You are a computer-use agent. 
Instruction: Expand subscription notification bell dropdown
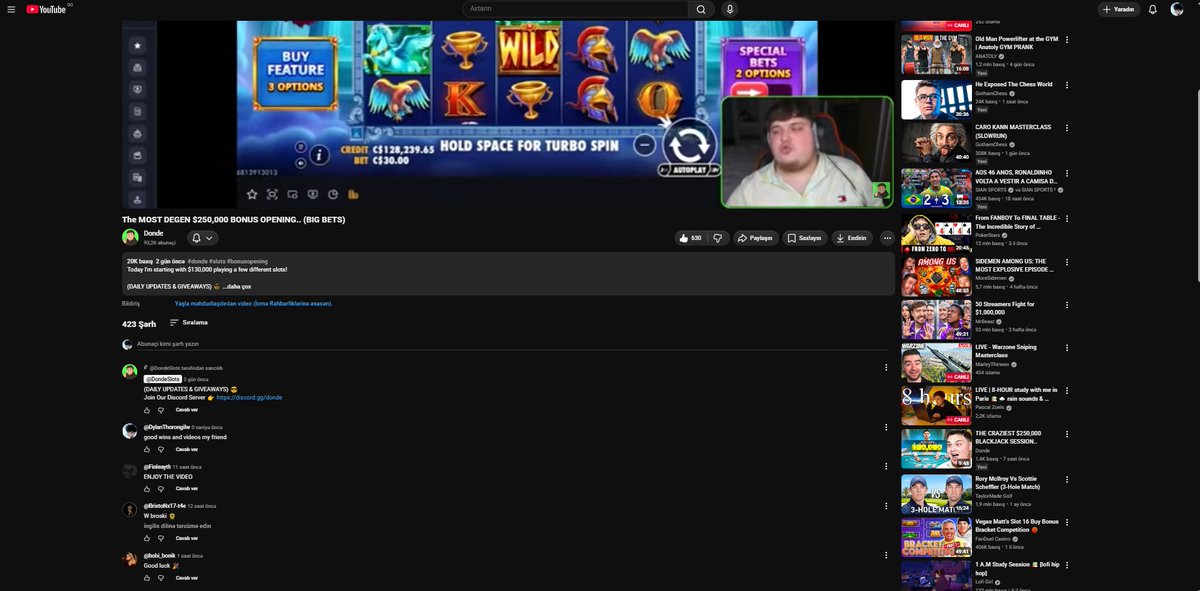[202, 238]
